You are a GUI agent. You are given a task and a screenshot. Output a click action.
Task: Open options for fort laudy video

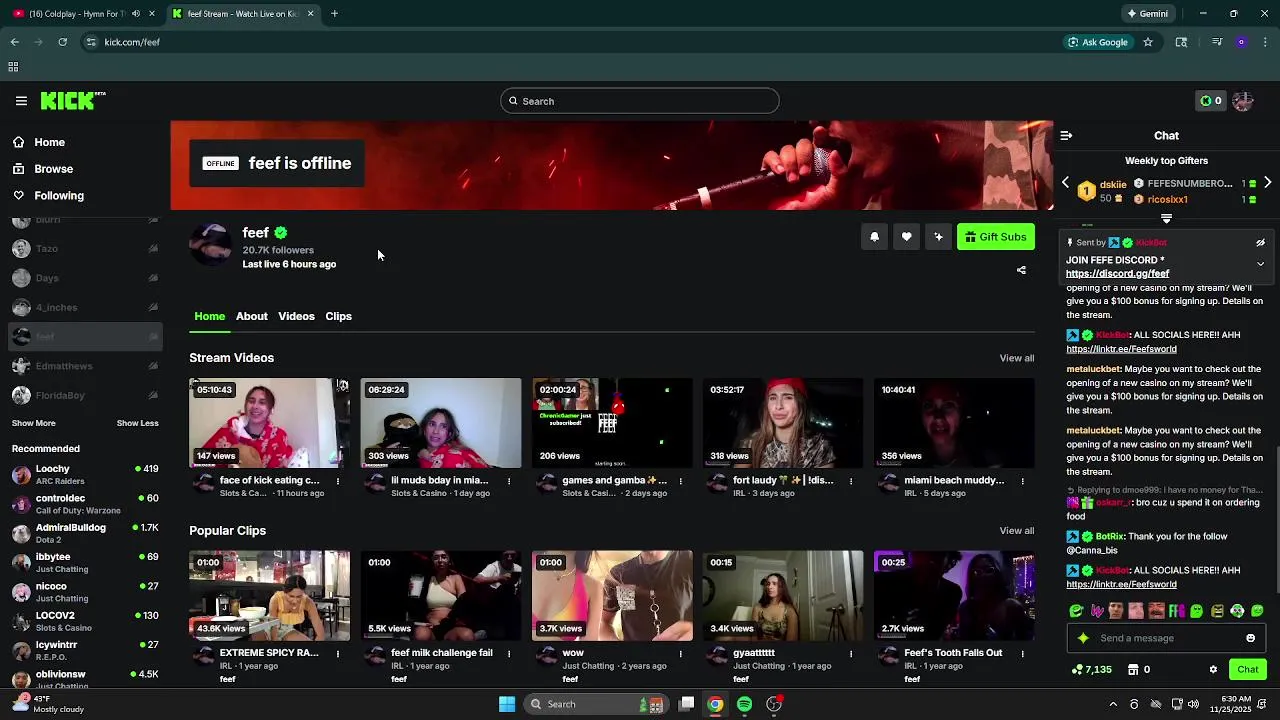coord(851,481)
